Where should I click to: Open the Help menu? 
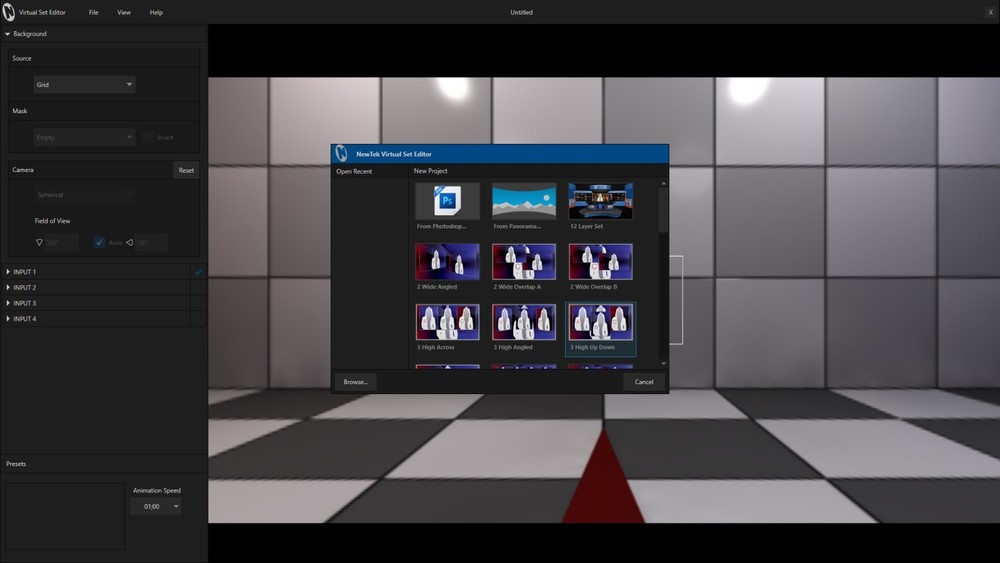pyautogui.click(x=156, y=13)
